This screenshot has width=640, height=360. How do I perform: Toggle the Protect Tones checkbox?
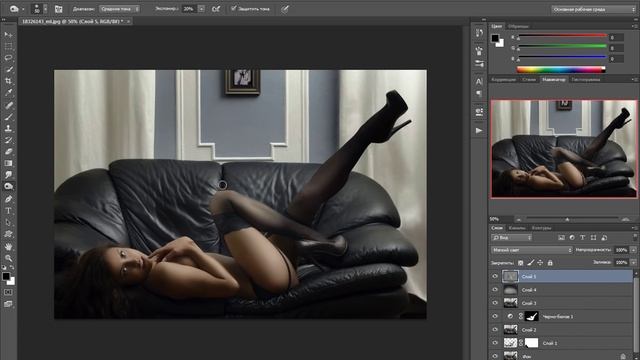pos(233,9)
